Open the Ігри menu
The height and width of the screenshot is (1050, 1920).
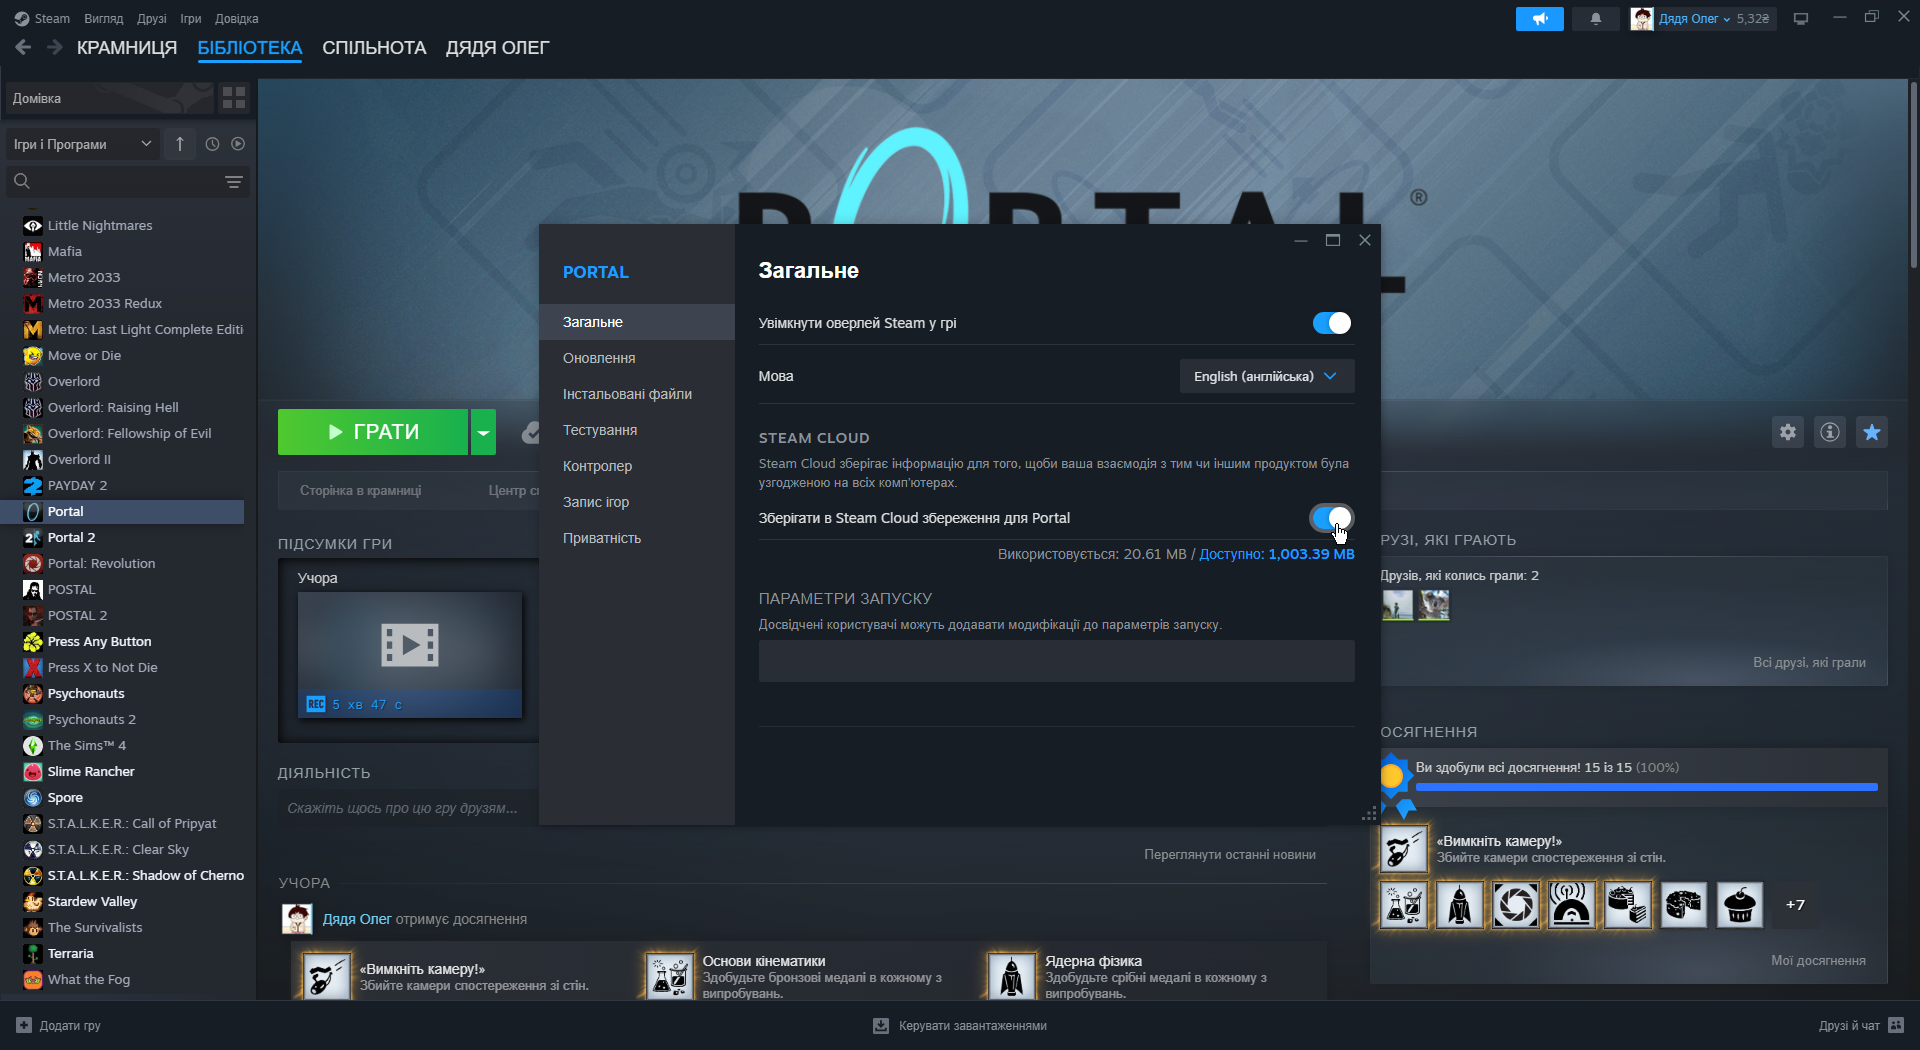point(191,18)
